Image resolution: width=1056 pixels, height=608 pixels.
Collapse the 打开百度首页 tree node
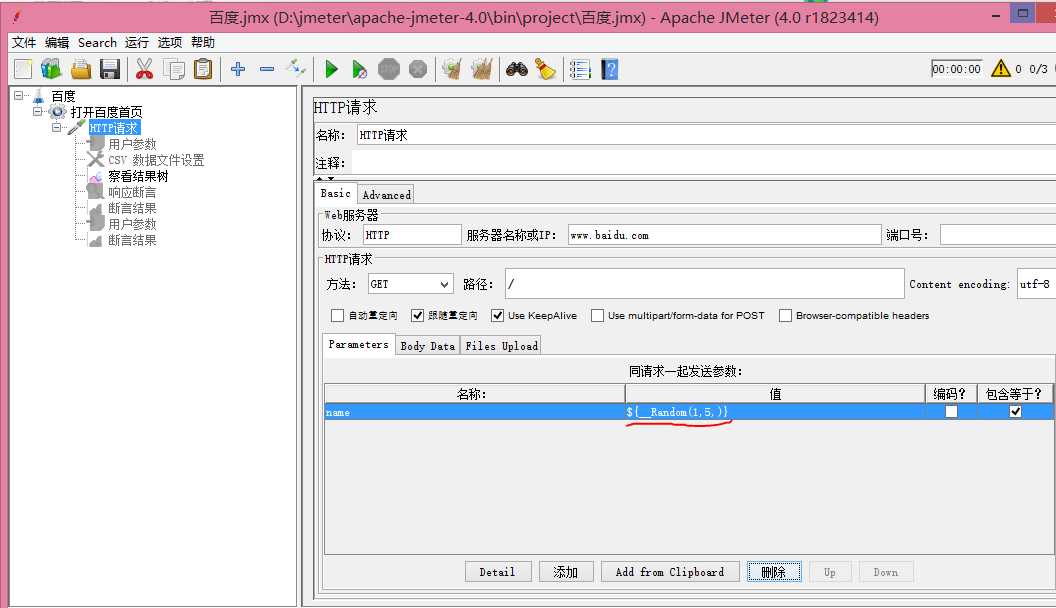pyautogui.click(x=38, y=112)
